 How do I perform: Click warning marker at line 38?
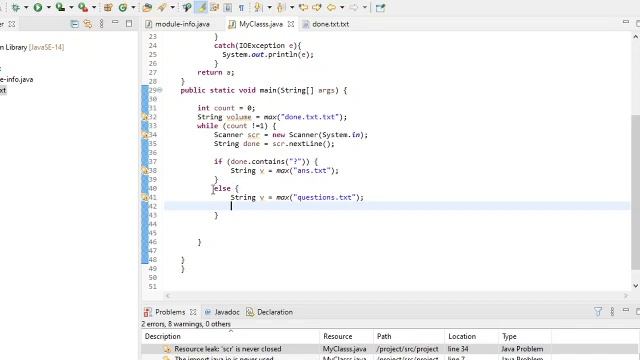pyautogui.click(x=145, y=171)
